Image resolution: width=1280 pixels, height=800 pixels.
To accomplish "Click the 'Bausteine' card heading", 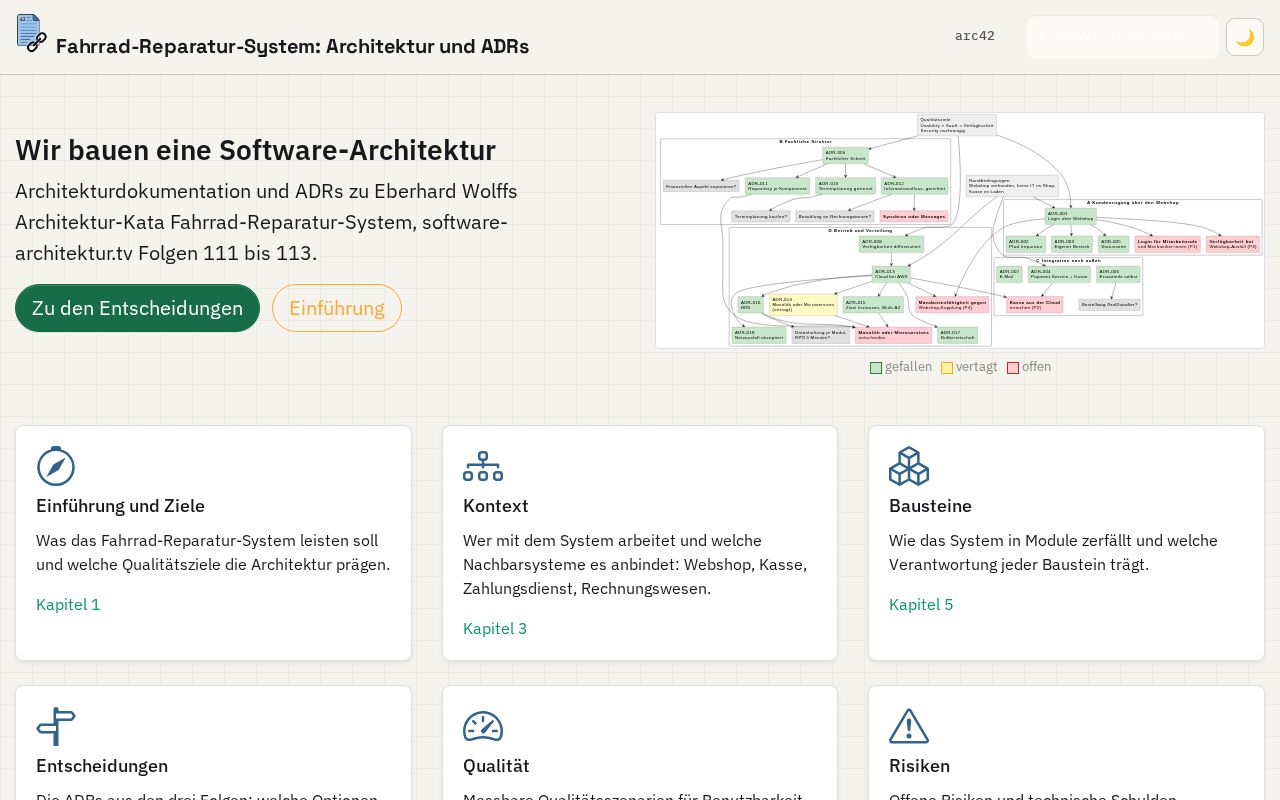I will coord(930,506).
